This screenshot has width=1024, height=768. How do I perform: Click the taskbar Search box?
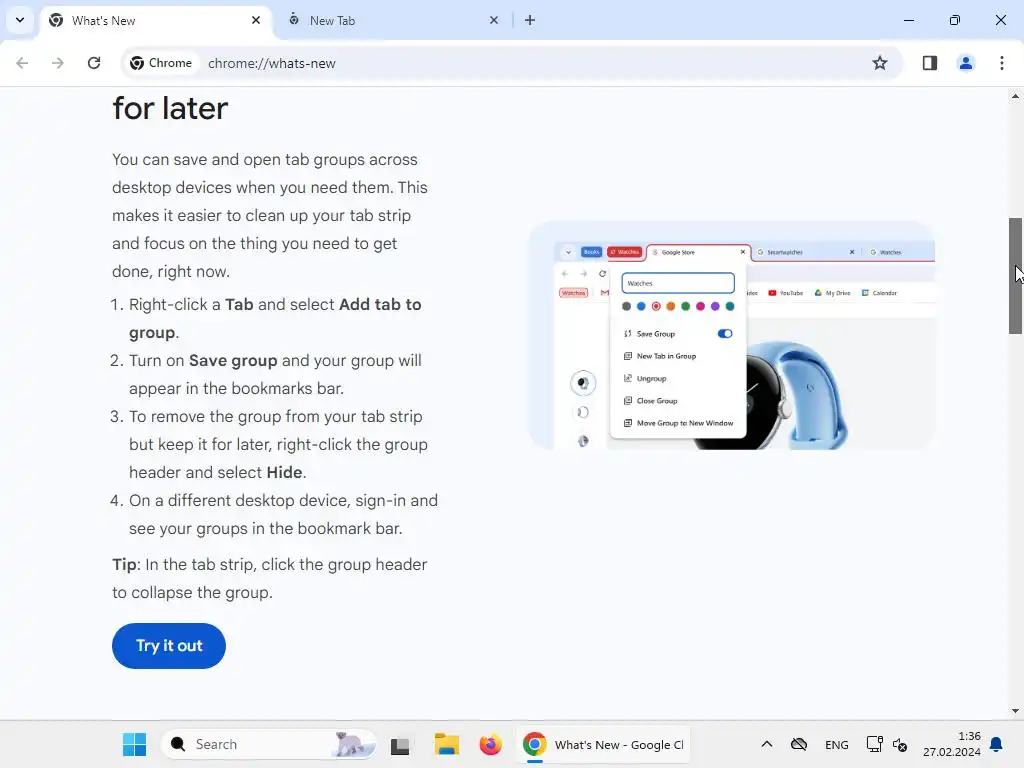[268, 744]
